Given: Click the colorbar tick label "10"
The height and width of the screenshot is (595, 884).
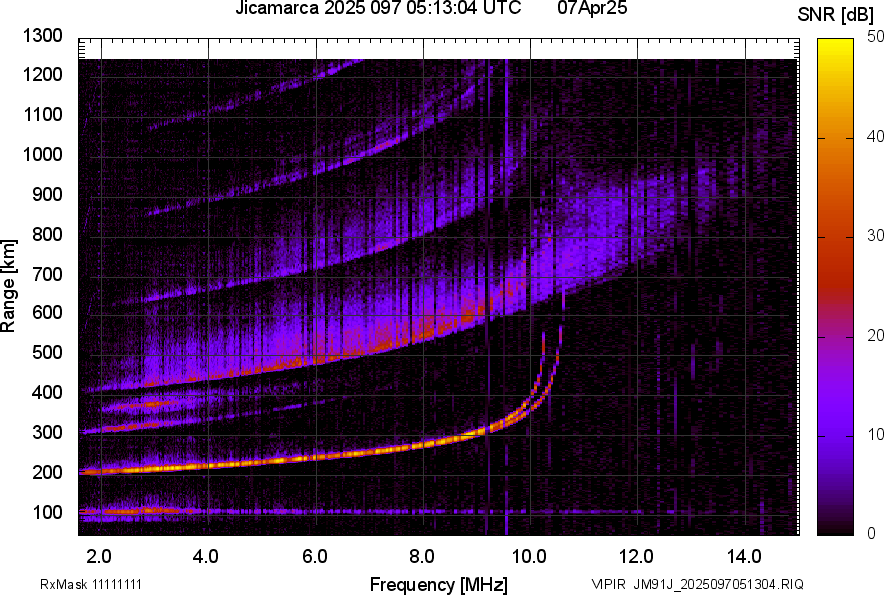Looking at the screenshot, I should (876, 434).
